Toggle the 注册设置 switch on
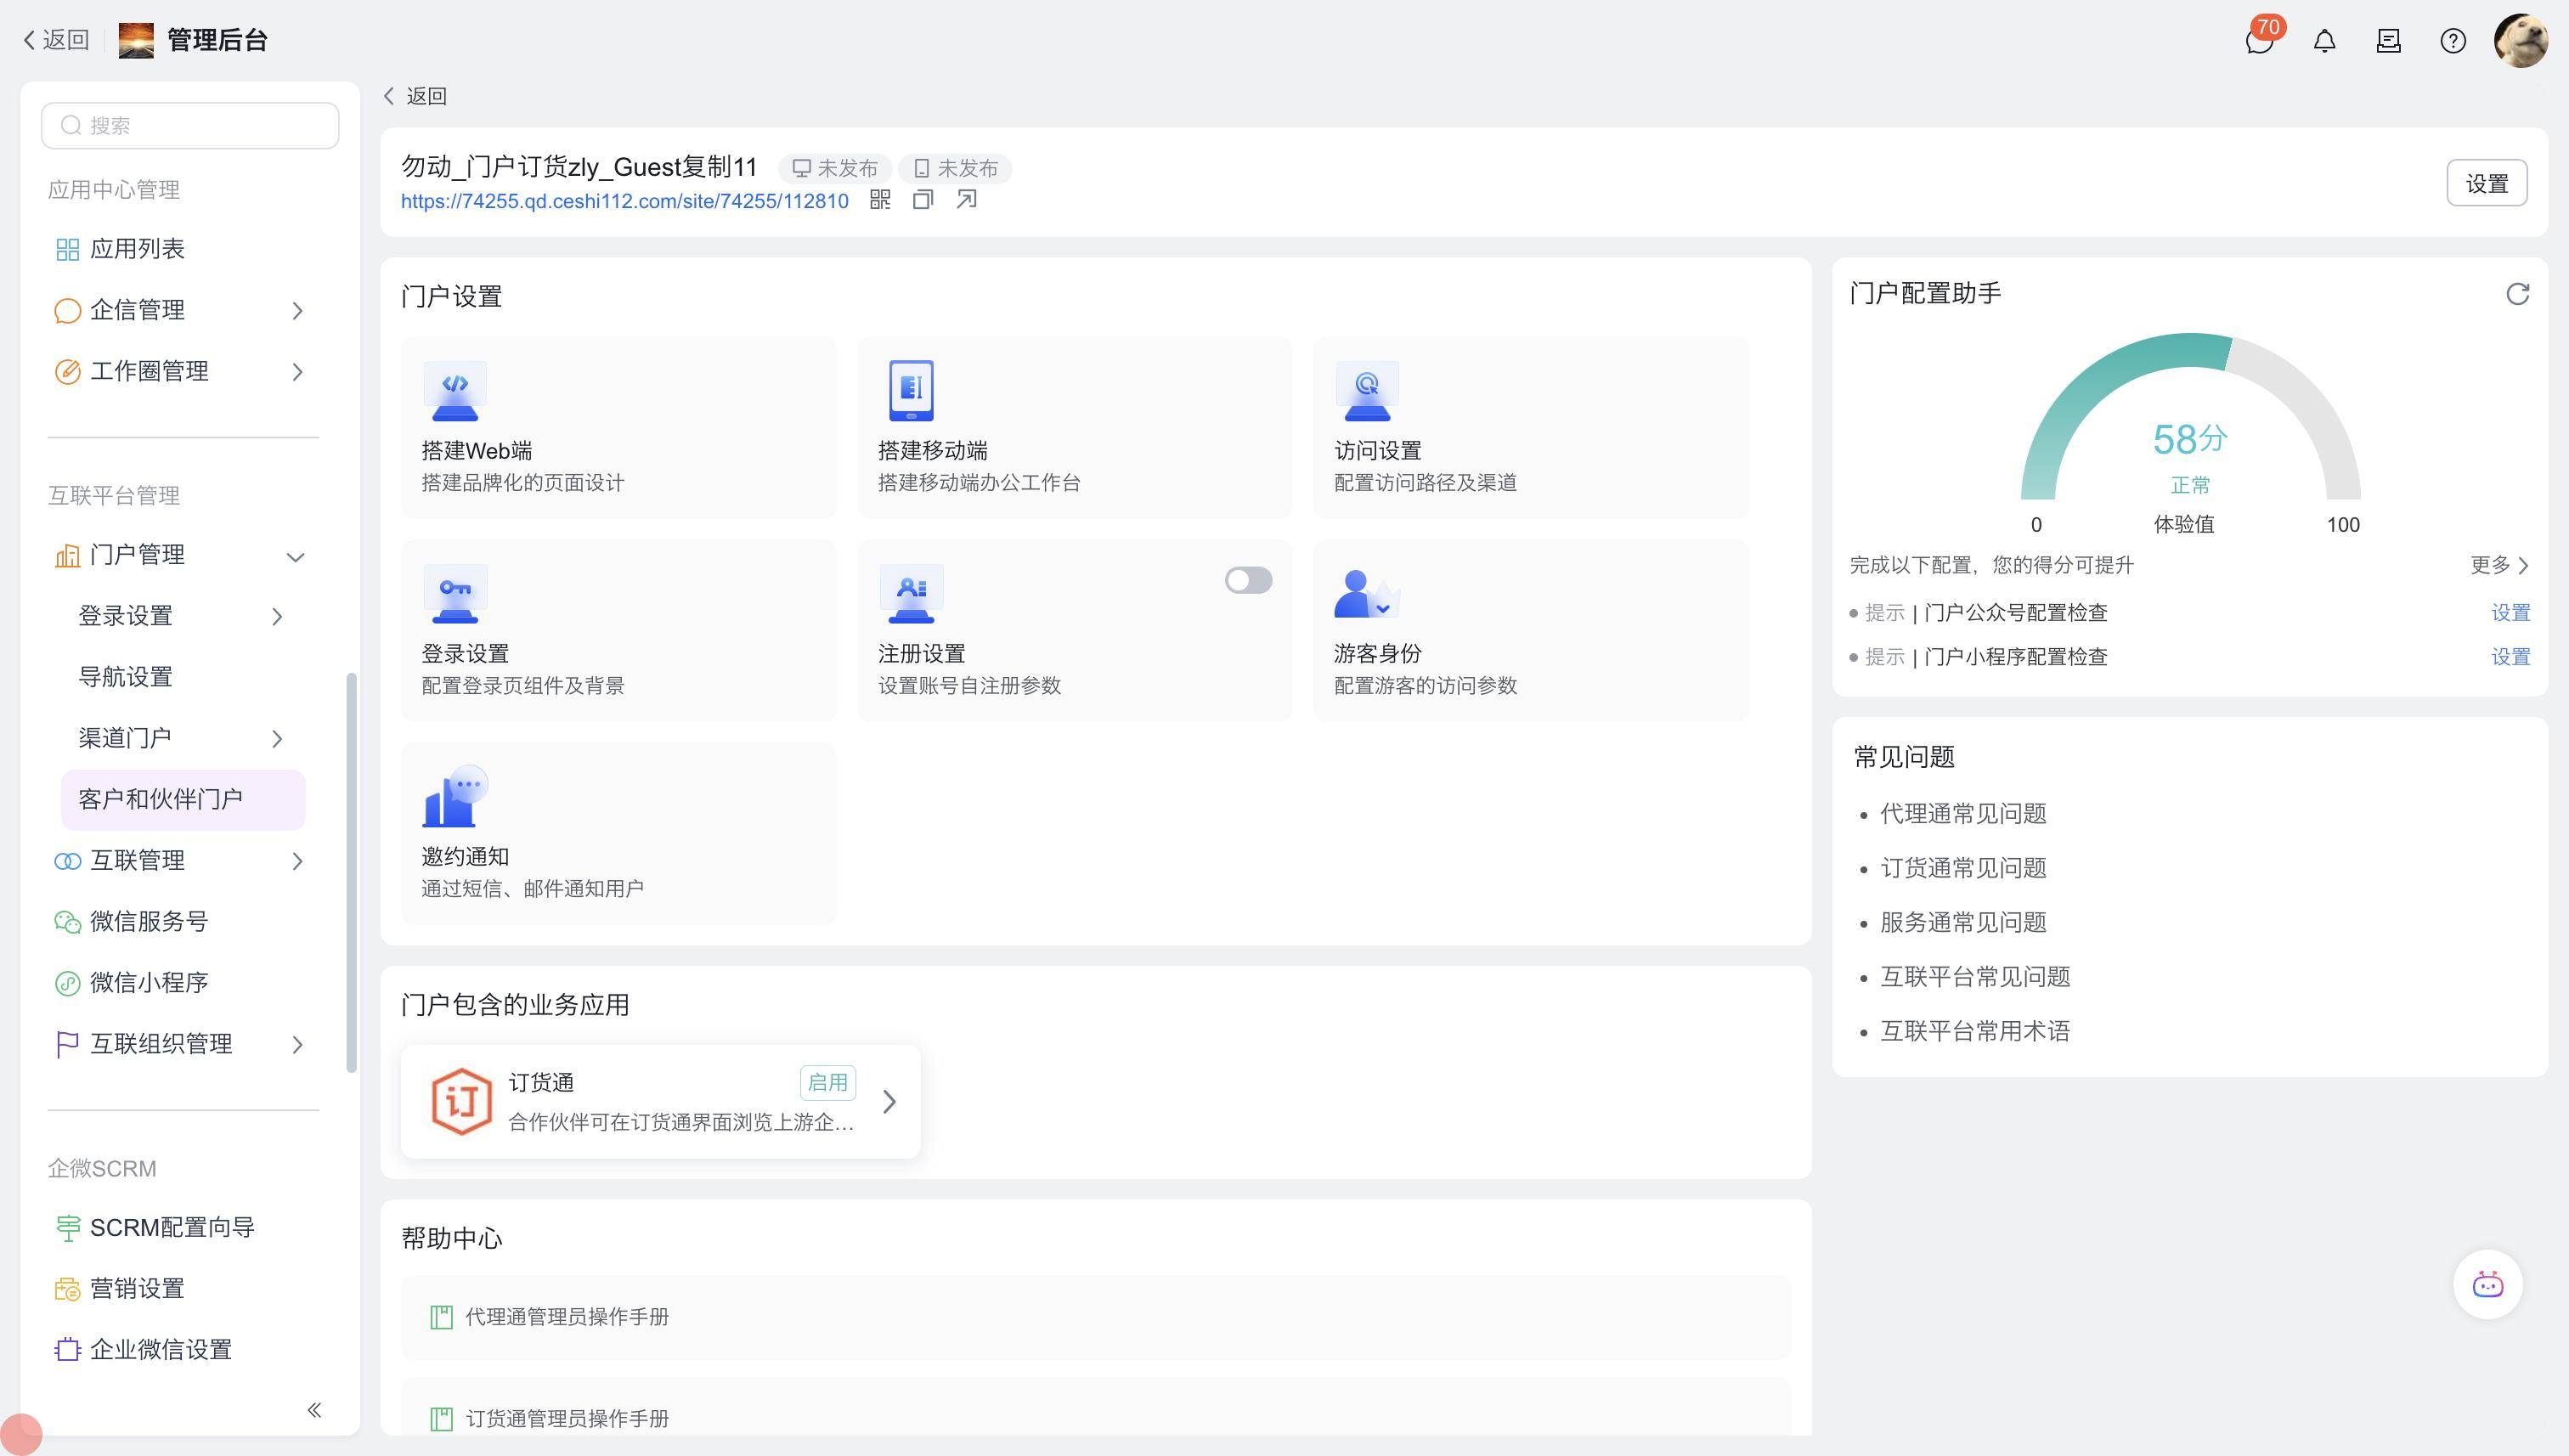 [1248, 581]
